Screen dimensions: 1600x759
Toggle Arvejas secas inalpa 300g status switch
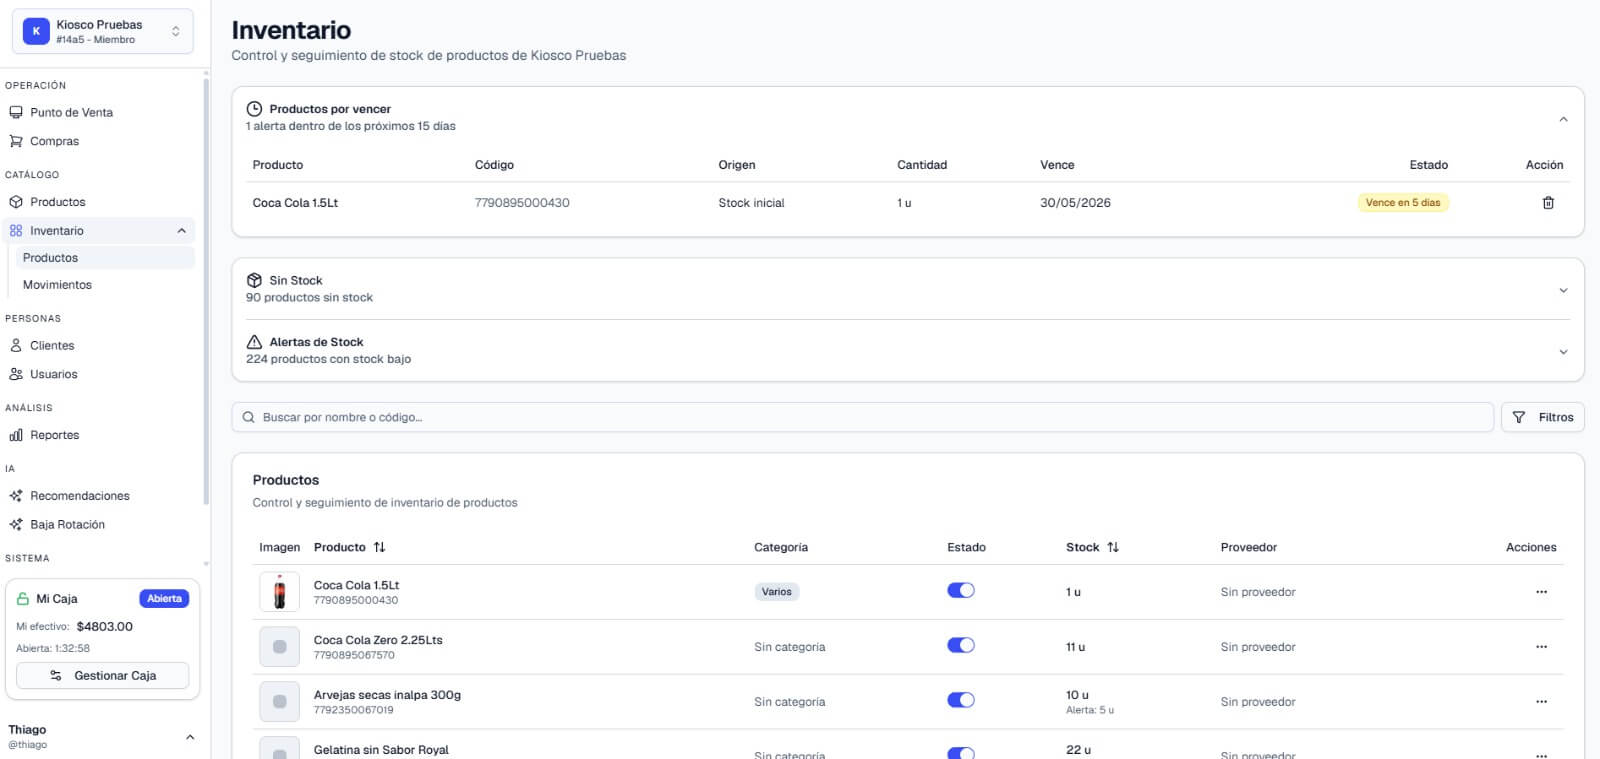click(961, 701)
